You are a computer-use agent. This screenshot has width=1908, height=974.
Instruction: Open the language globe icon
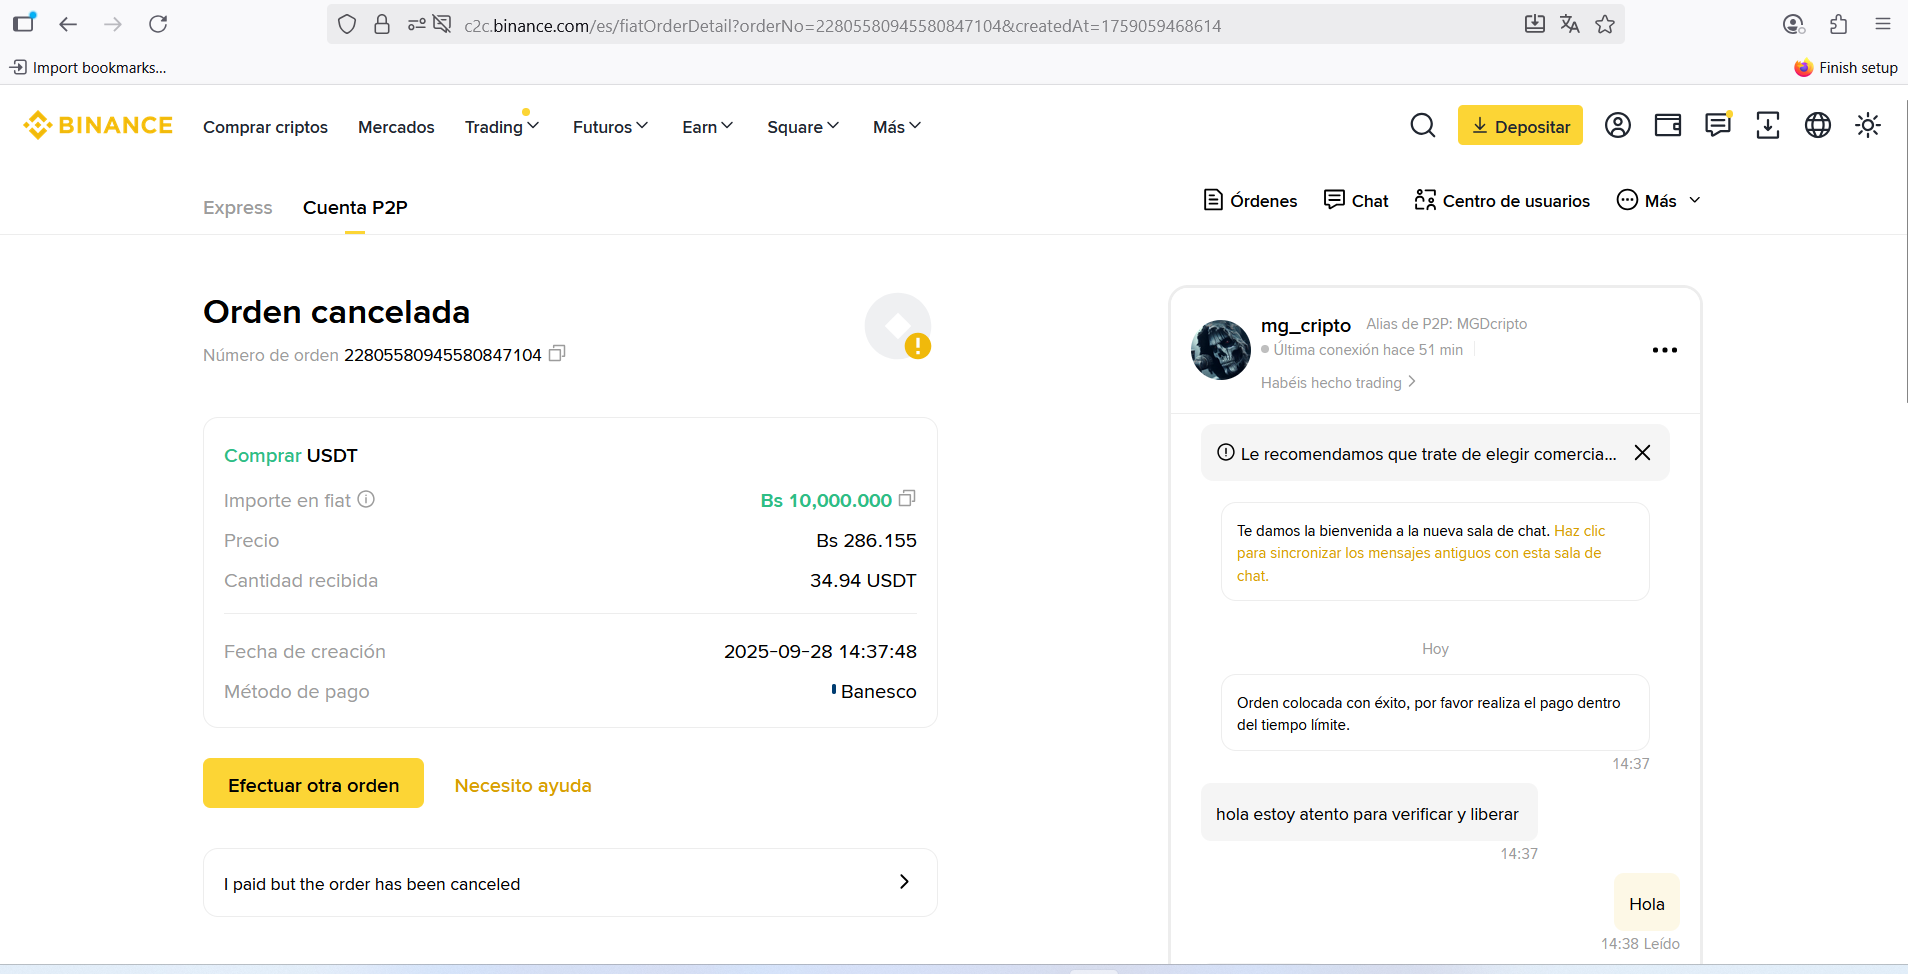point(1818,125)
